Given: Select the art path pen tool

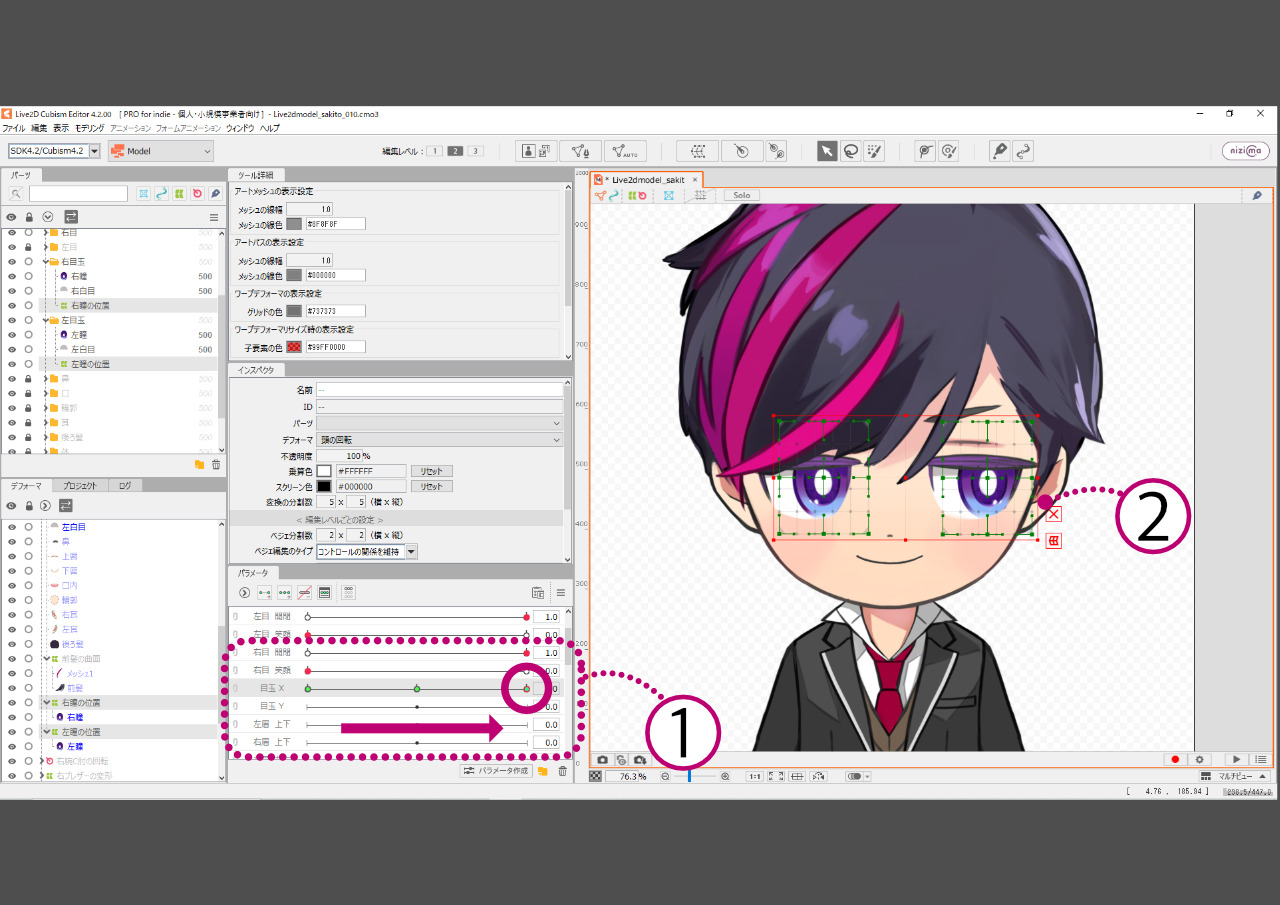Looking at the screenshot, I should tap(999, 151).
